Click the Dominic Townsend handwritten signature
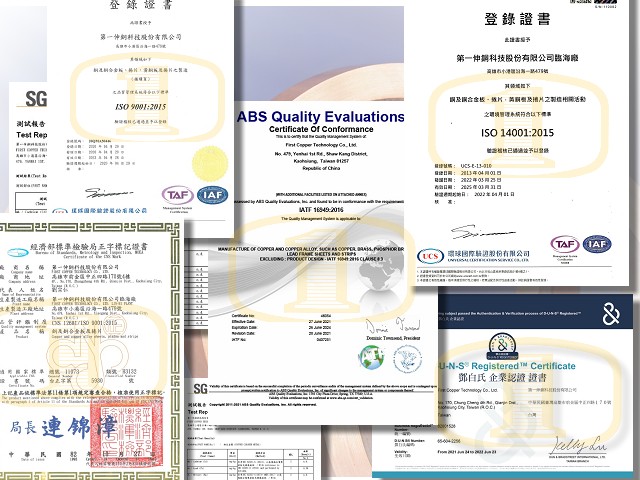640x480 pixels. (393, 327)
